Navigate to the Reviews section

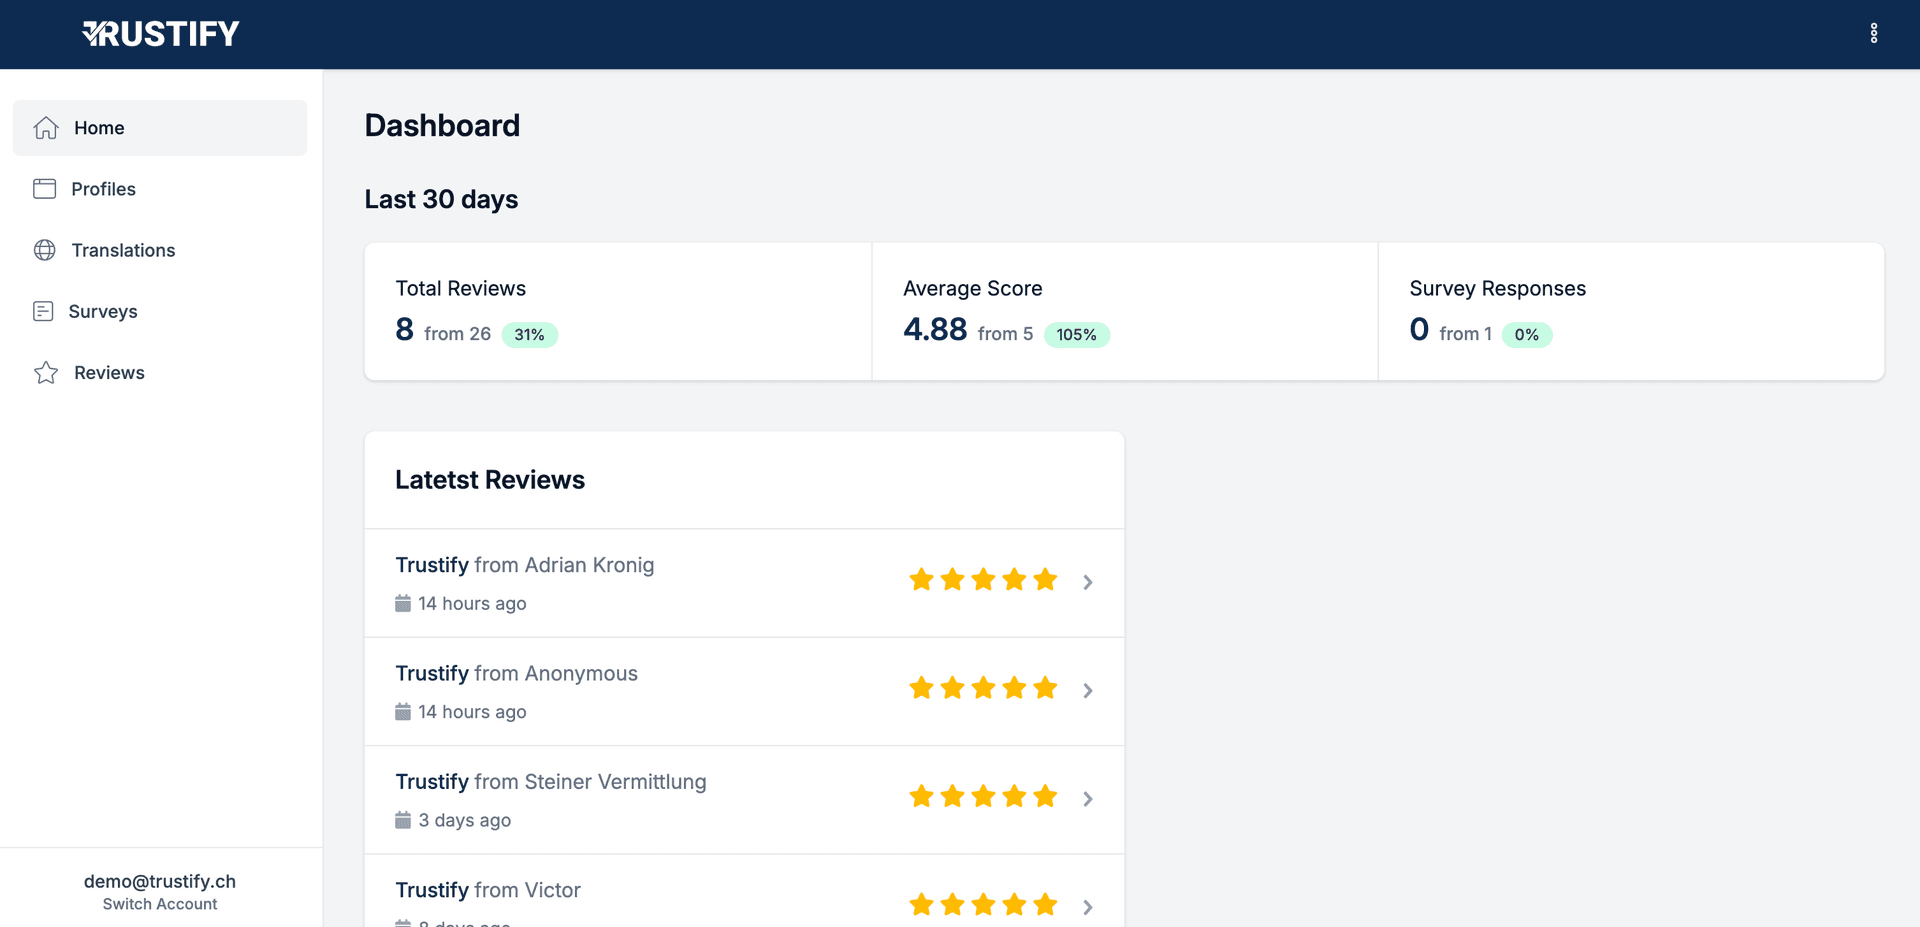tap(108, 372)
